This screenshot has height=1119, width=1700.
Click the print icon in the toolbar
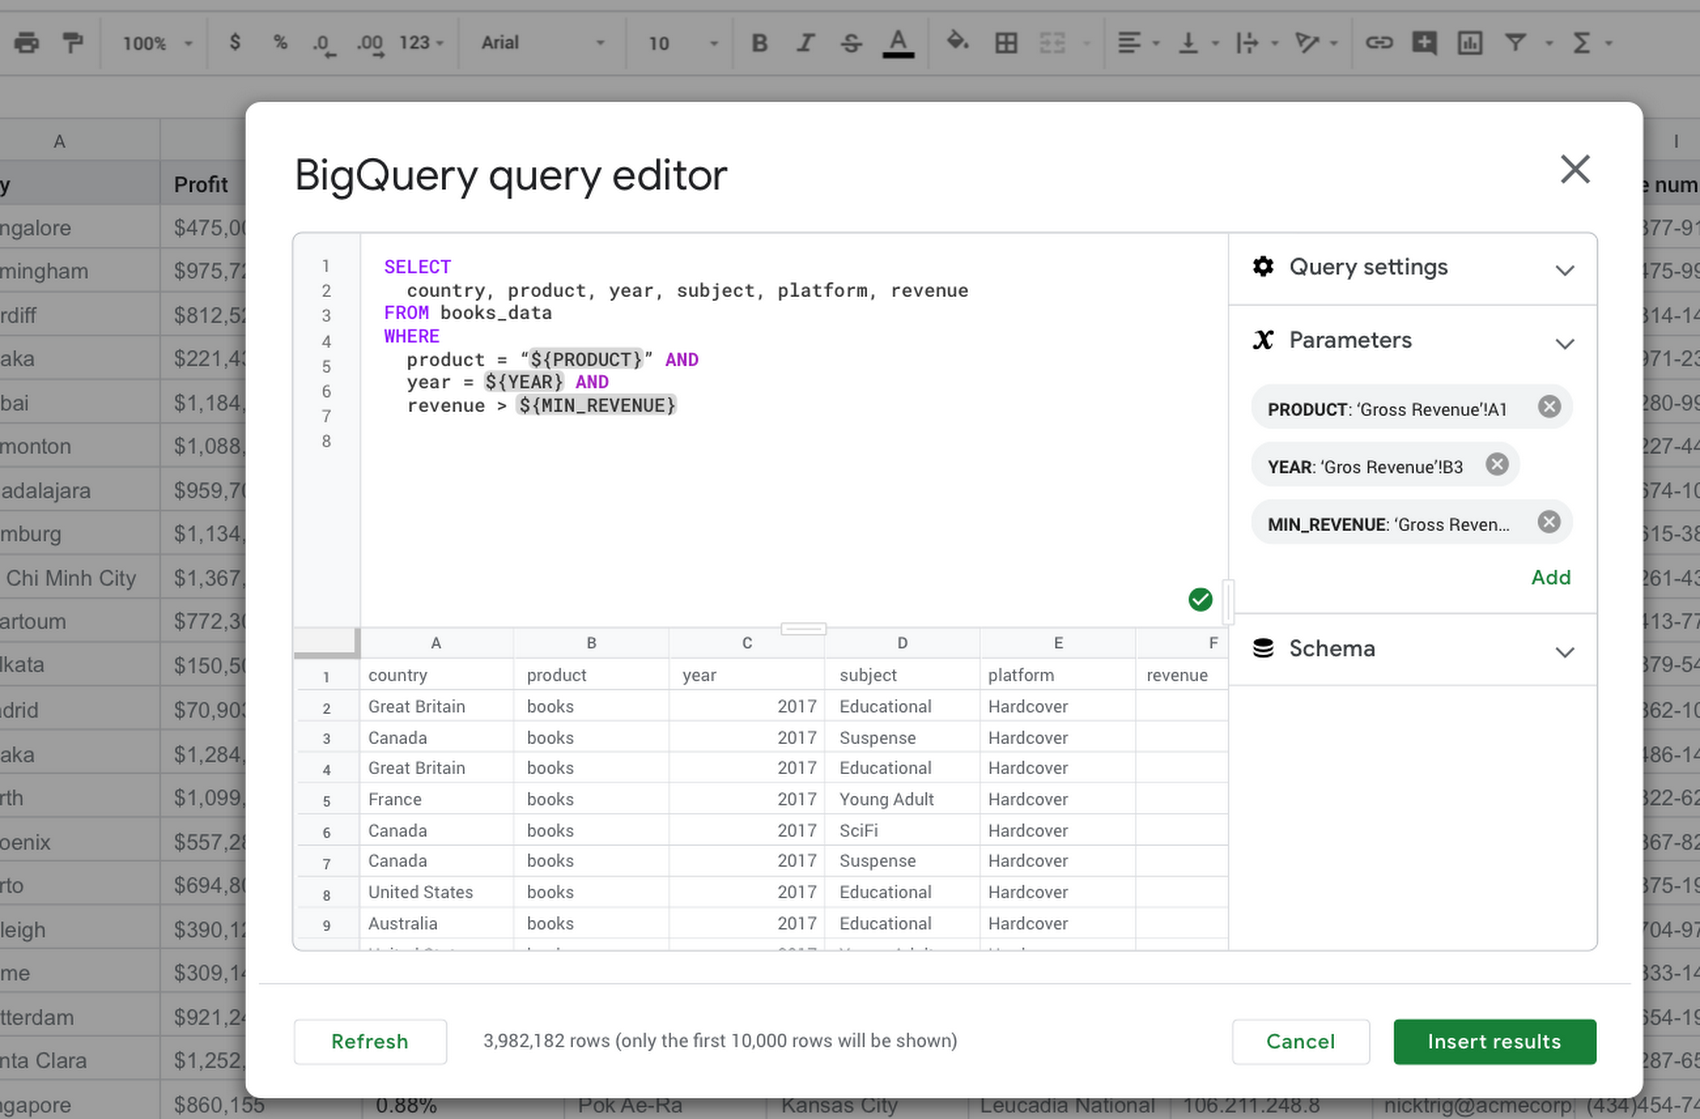click(27, 43)
